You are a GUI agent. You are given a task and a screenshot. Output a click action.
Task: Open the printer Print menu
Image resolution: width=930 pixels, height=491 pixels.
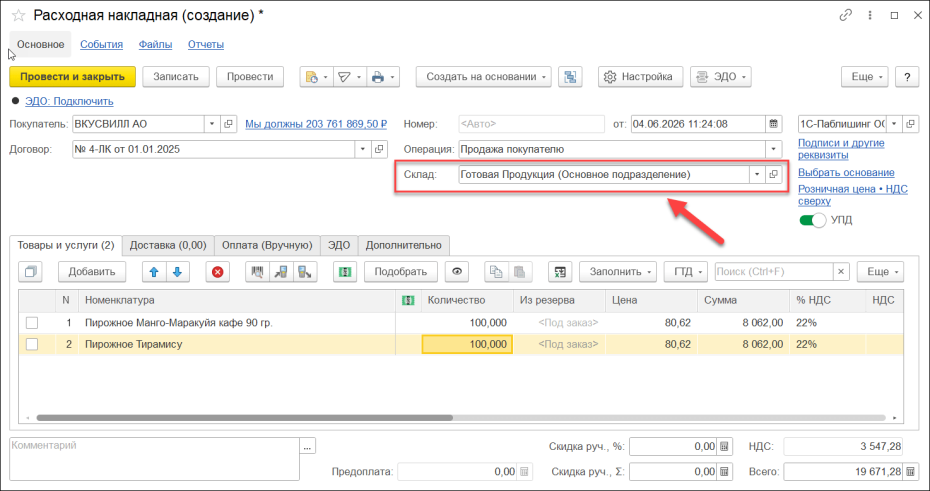click(383, 76)
